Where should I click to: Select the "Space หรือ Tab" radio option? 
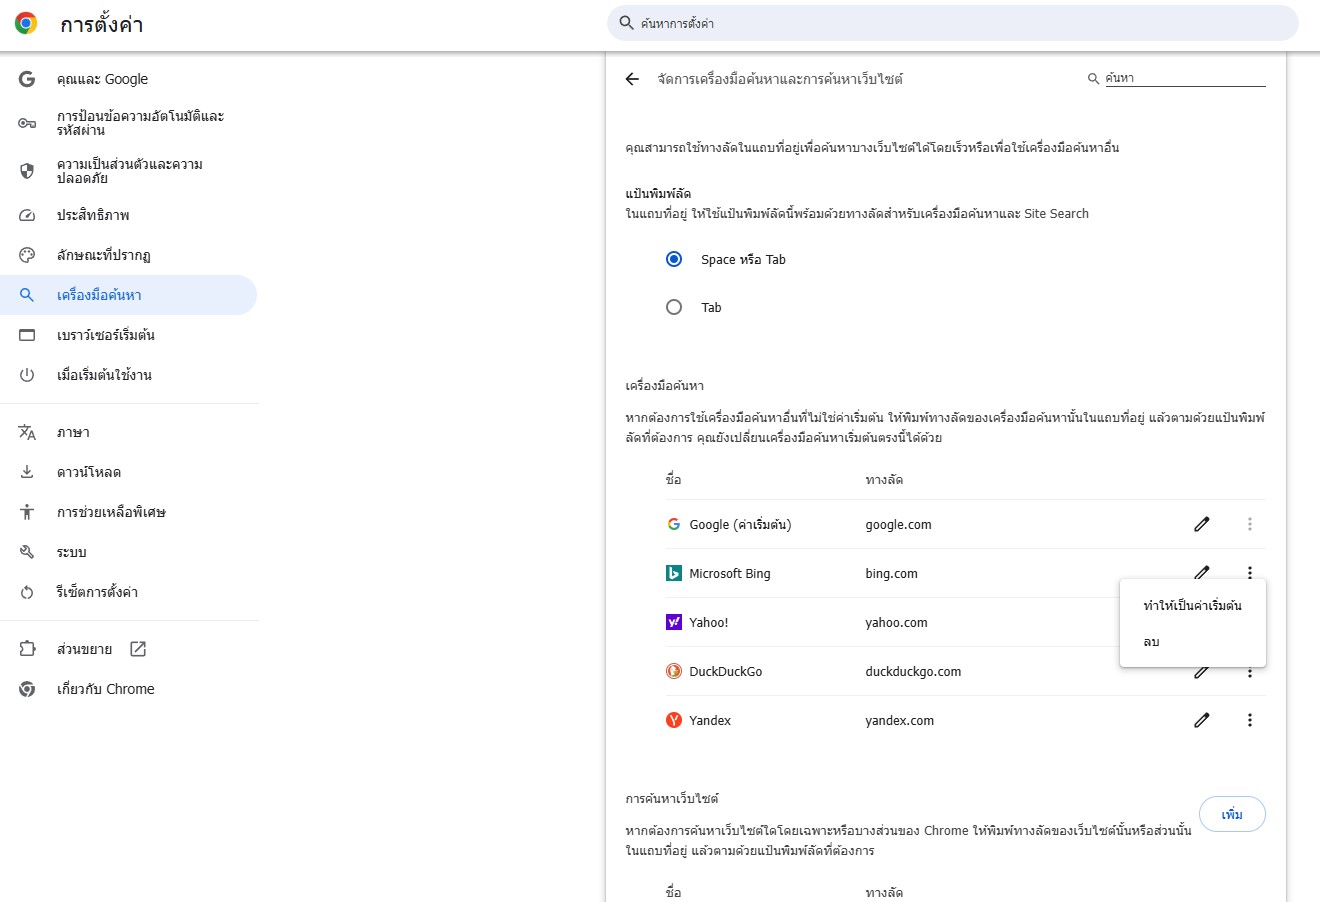tap(674, 259)
